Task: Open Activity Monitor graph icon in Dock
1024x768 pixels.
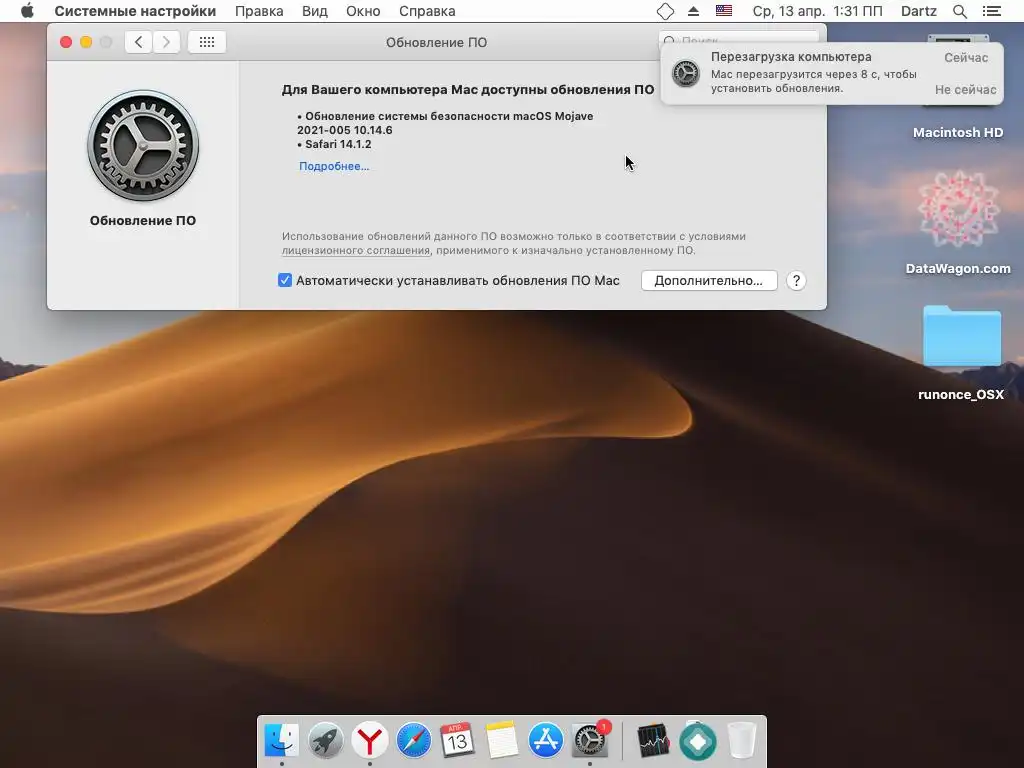Action: pyautogui.click(x=653, y=741)
